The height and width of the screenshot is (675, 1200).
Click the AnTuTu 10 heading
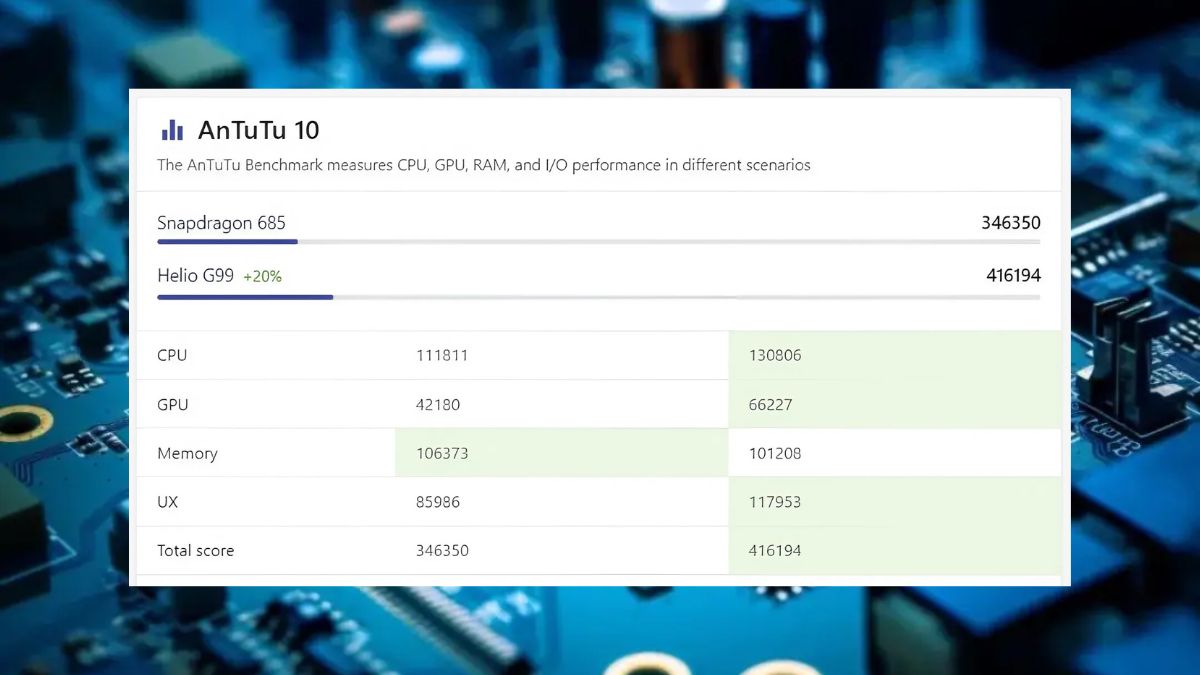point(259,130)
